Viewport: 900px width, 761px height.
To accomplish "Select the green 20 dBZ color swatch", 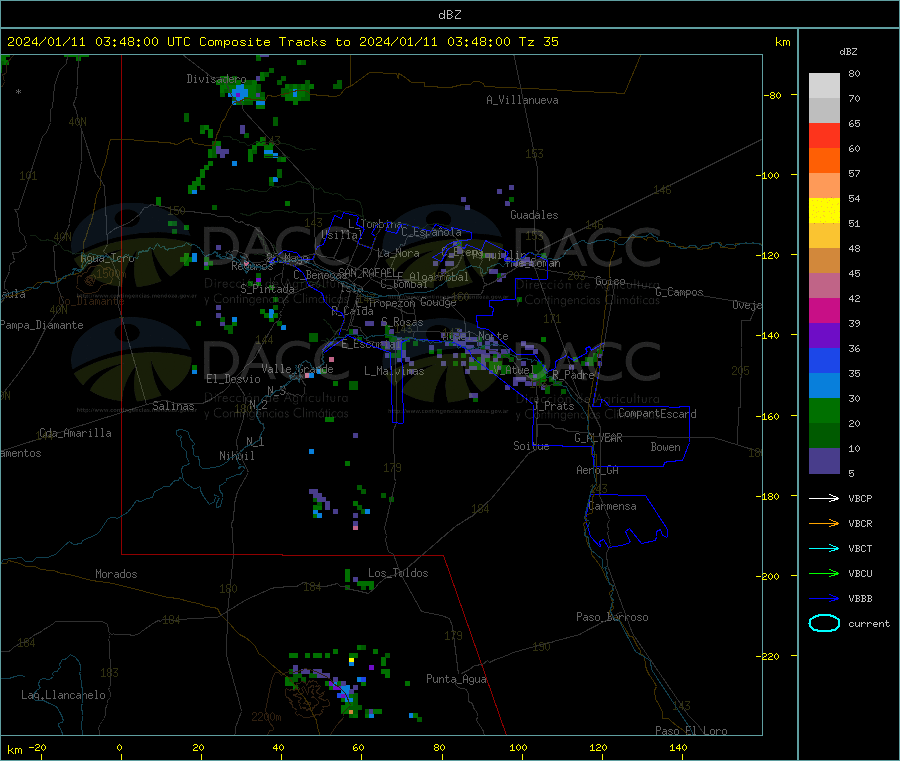I will point(824,410).
